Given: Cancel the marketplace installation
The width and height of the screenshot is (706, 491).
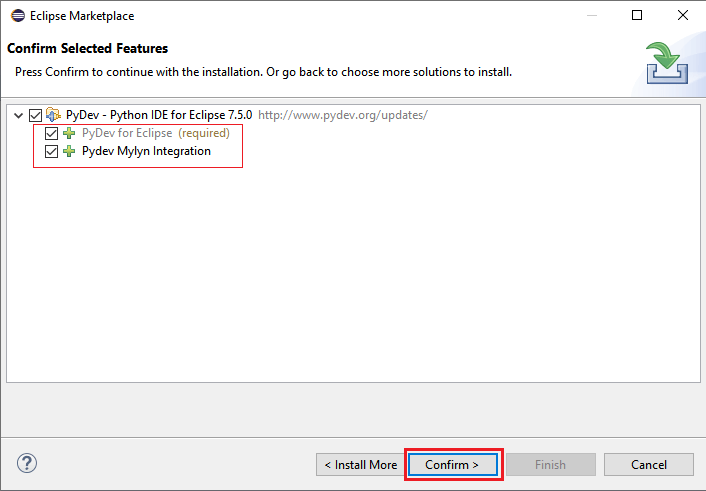Looking at the screenshot, I should [x=649, y=465].
